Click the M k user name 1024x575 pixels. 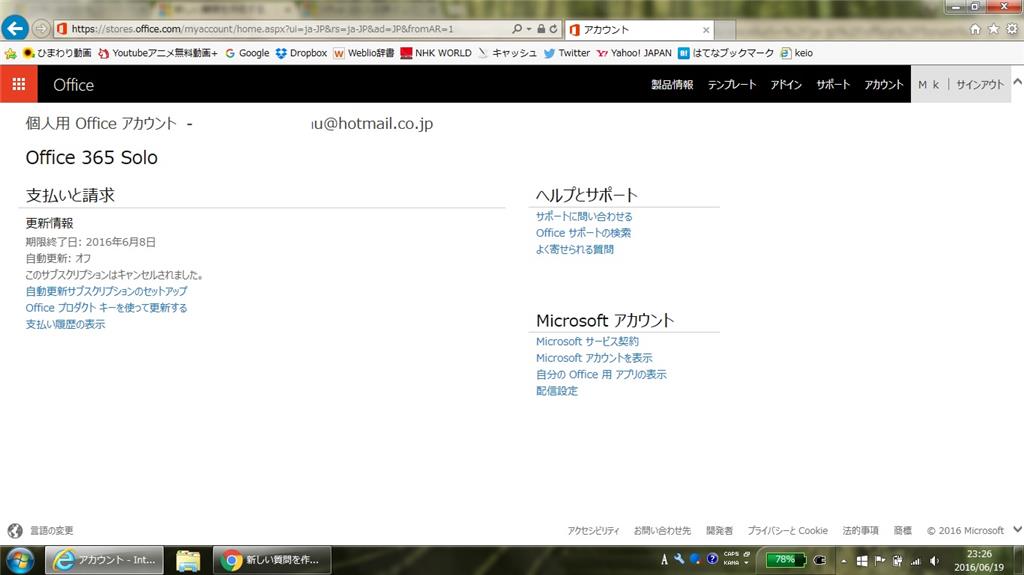tap(929, 84)
